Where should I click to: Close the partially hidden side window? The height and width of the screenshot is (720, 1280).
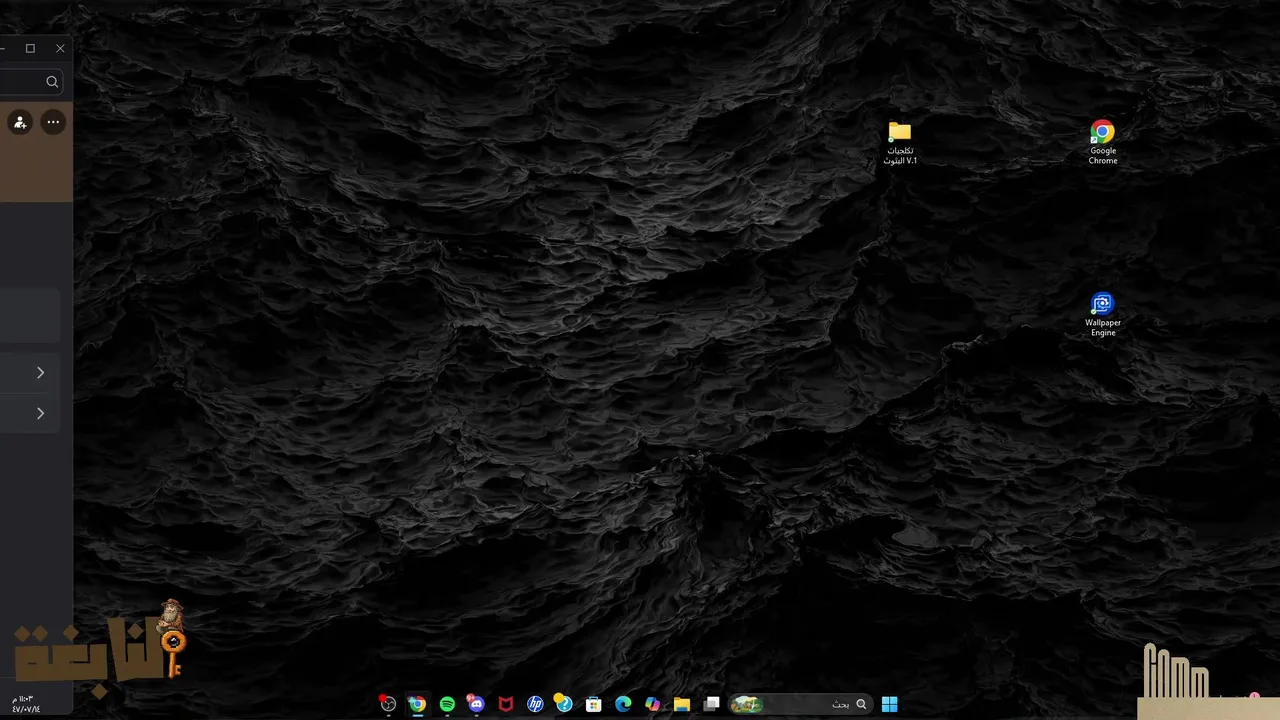pyautogui.click(x=60, y=48)
